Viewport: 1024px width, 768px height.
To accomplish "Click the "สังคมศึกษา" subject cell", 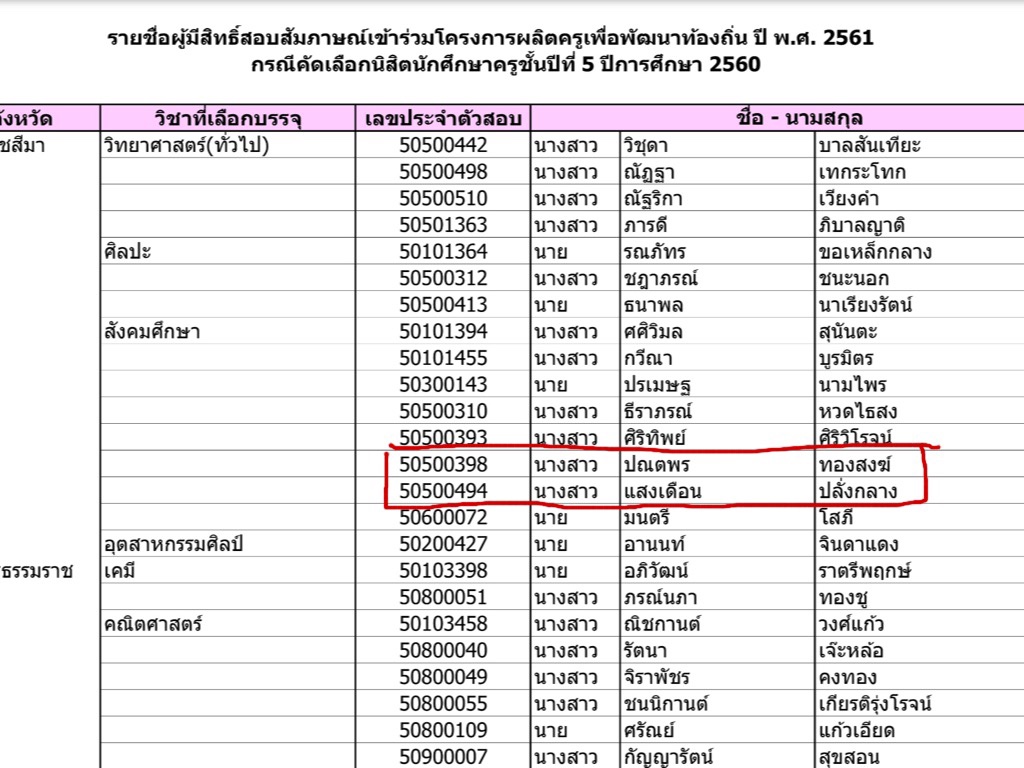I will [x=151, y=331].
